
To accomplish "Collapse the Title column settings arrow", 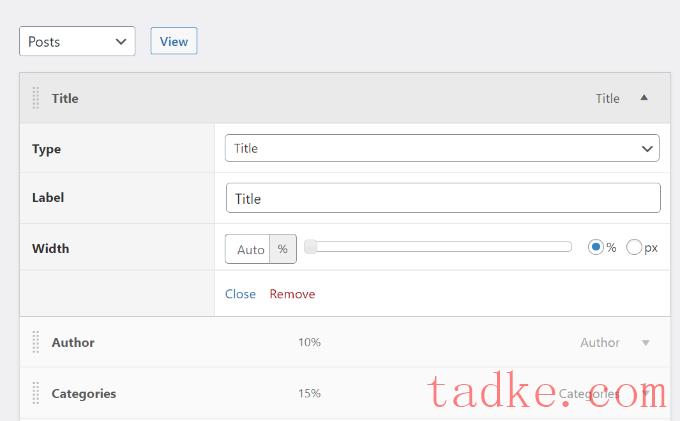I will tap(644, 98).
